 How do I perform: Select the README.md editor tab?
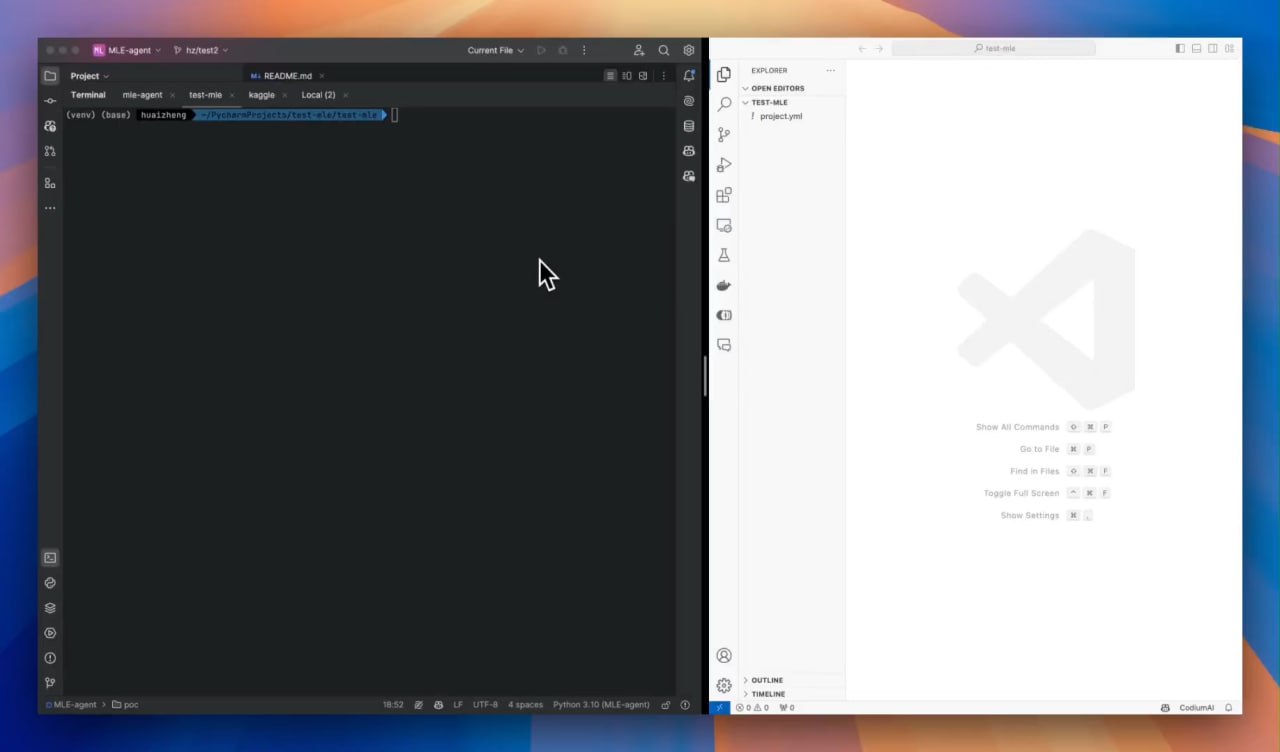[286, 76]
